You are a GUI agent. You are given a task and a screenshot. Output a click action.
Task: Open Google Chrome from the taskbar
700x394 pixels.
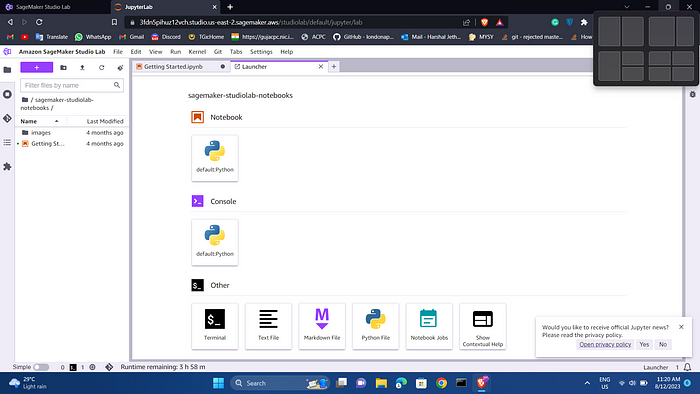coord(441,383)
